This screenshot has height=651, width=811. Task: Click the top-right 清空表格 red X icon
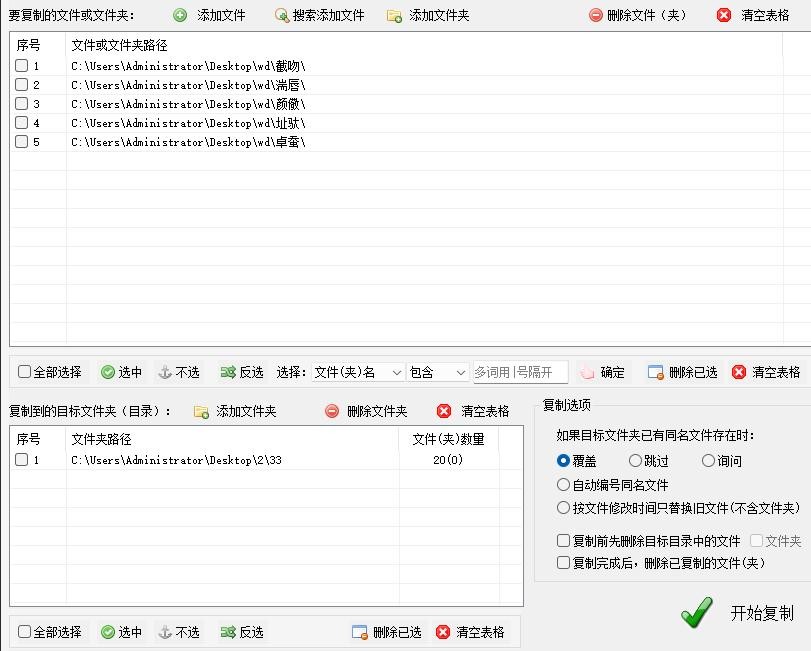tap(725, 16)
